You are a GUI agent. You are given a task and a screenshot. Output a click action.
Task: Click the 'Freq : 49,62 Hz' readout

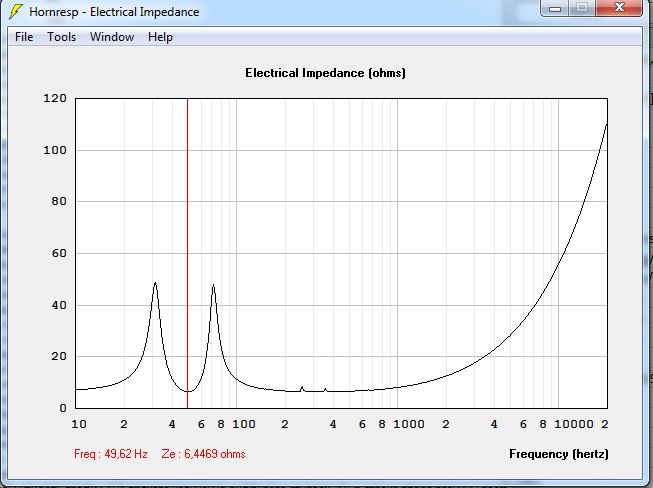[x=111, y=454]
